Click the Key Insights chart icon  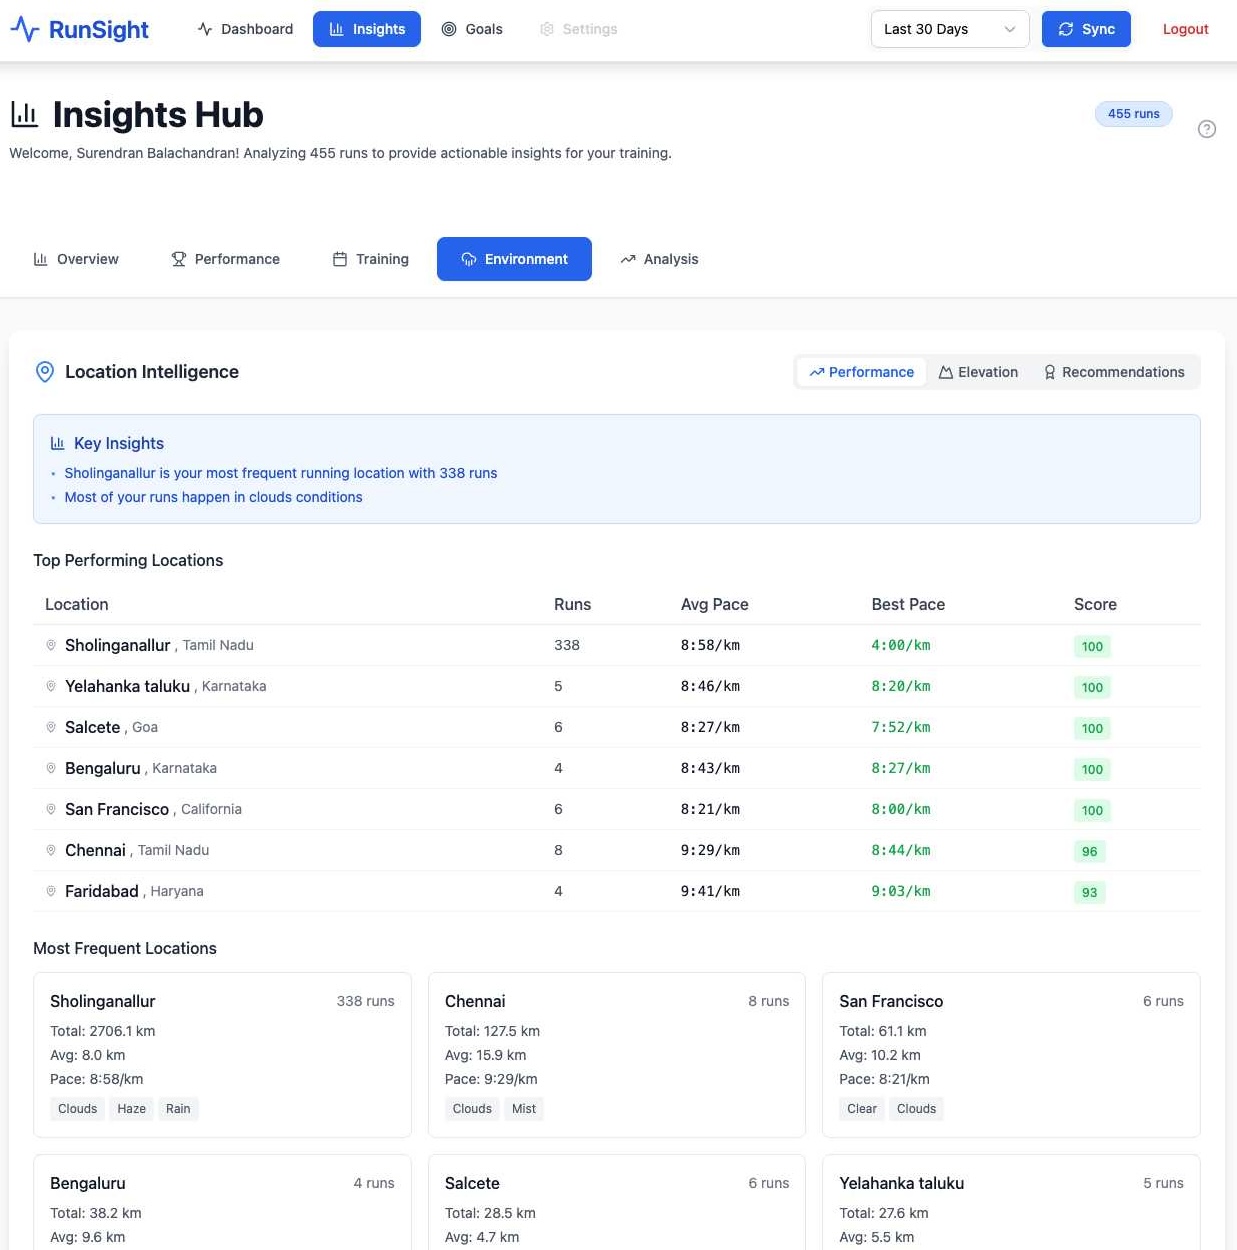pyautogui.click(x=58, y=443)
